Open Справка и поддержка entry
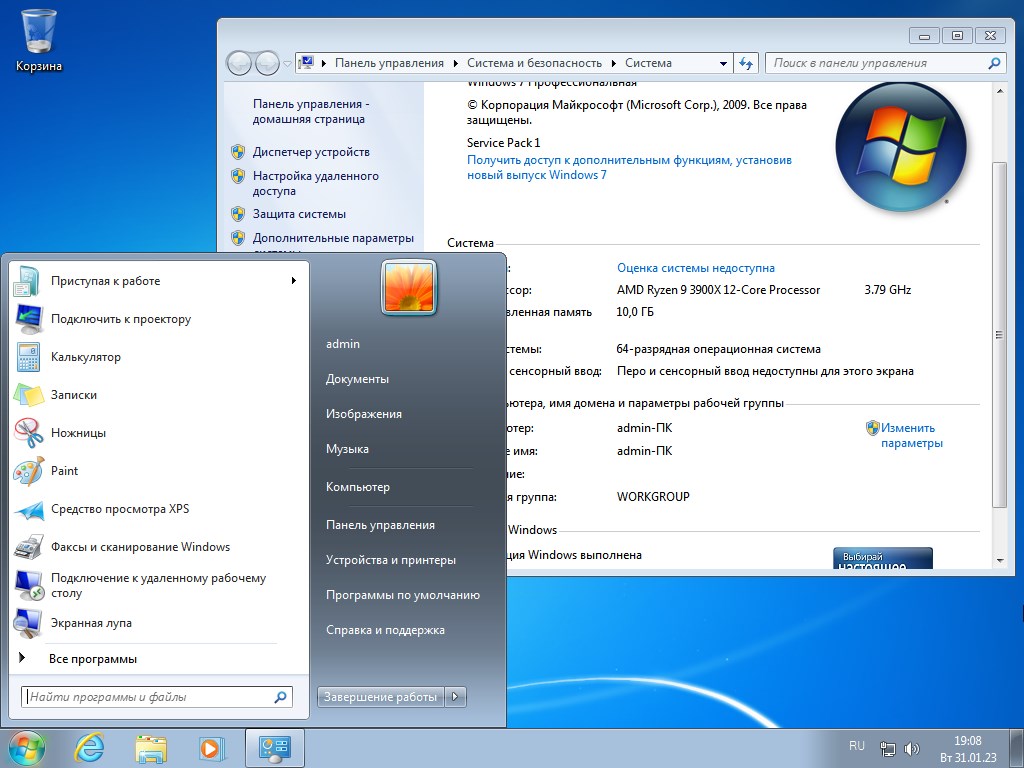Screen dimensions: 1024x768 (385, 630)
